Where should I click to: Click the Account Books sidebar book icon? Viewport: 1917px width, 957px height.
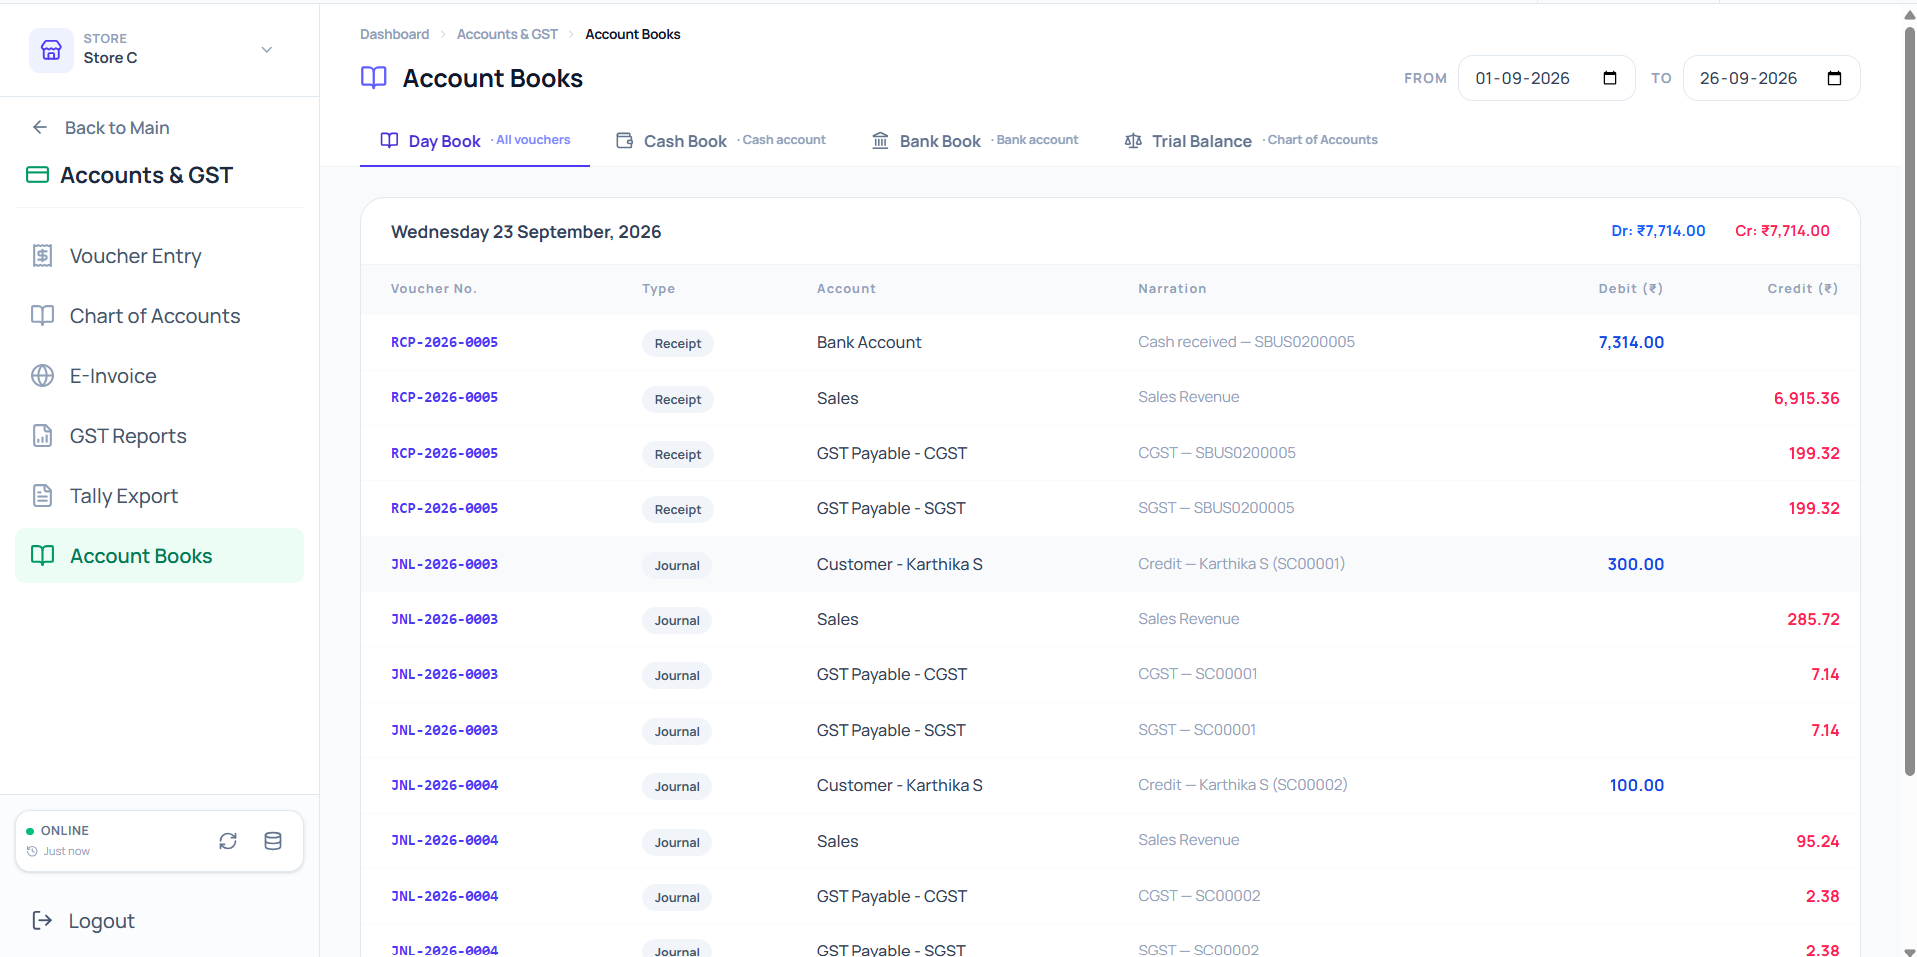(x=42, y=555)
